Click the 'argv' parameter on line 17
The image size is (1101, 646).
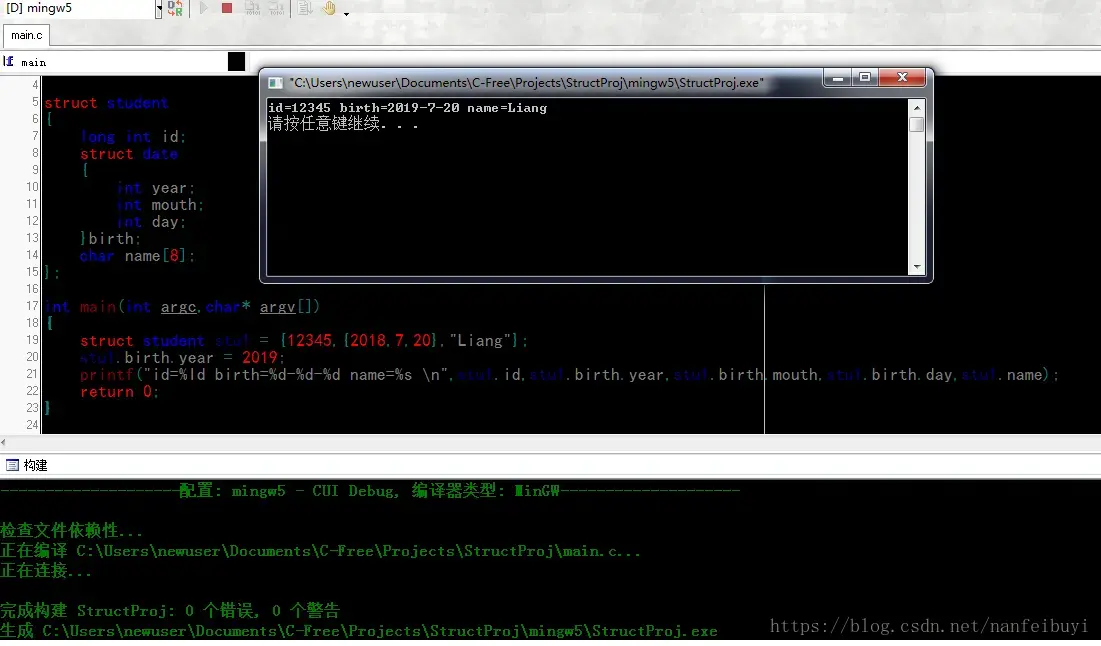coord(277,307)
